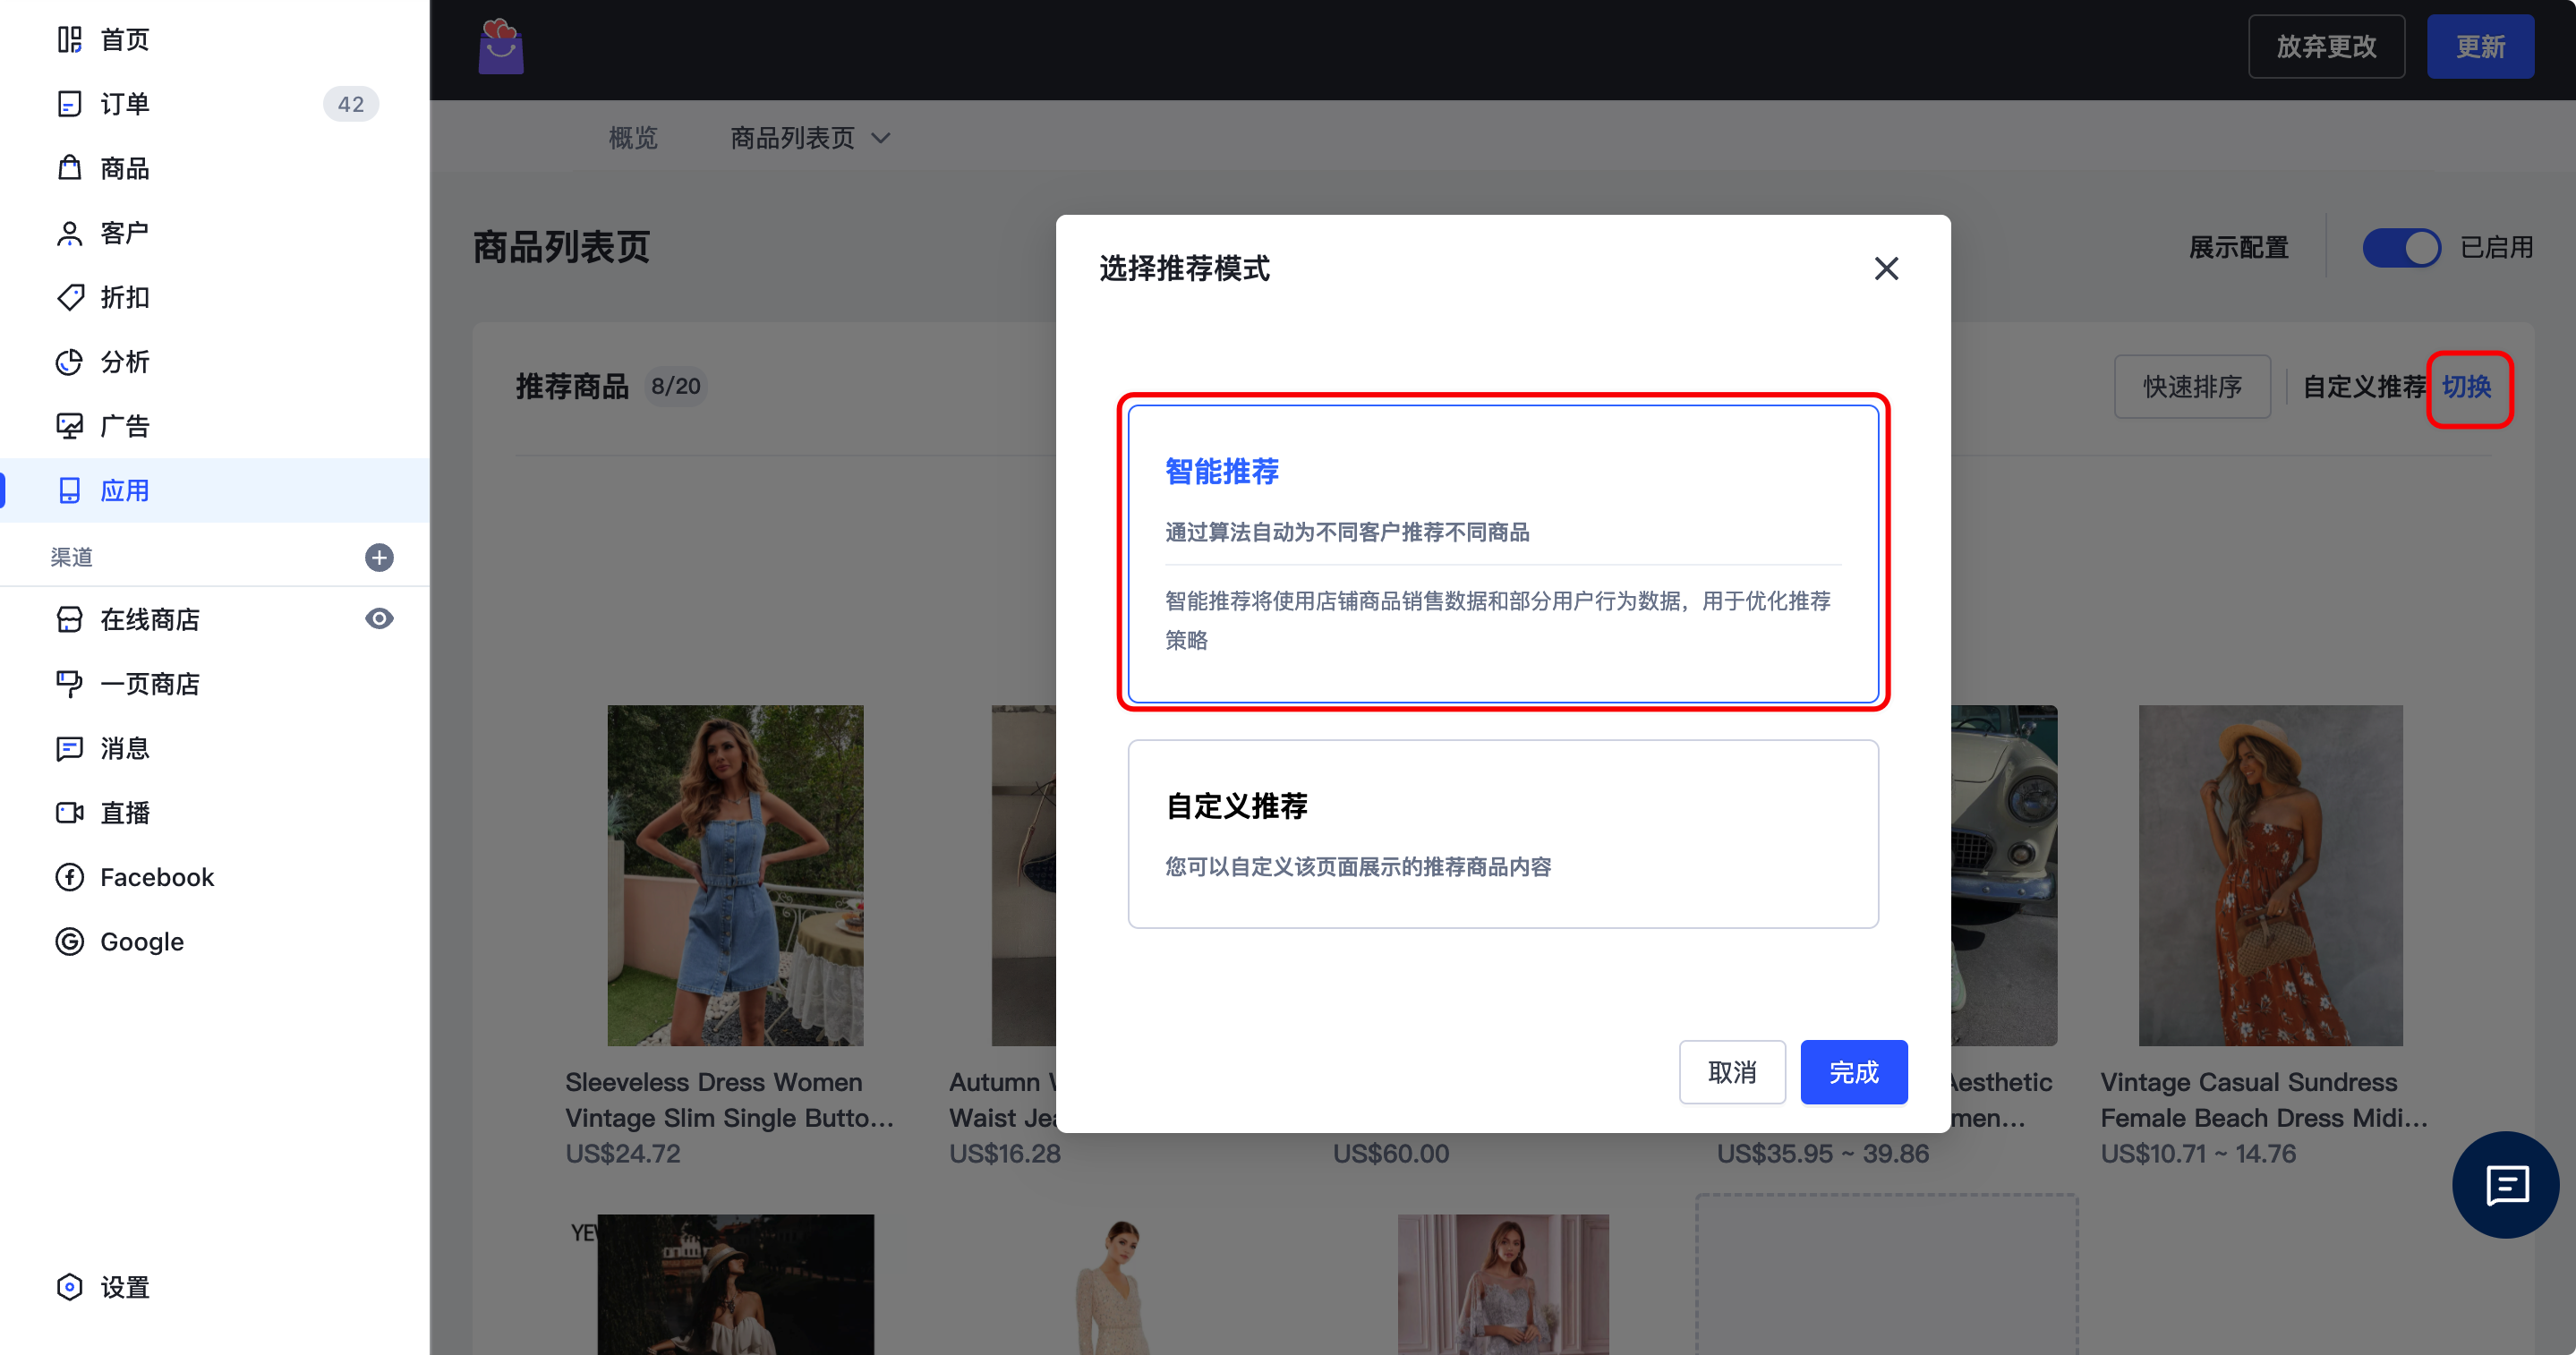Open the Discounts tag icon
The width and height of the screenshot is (2576, 1355).
click(x=69, y=297)
